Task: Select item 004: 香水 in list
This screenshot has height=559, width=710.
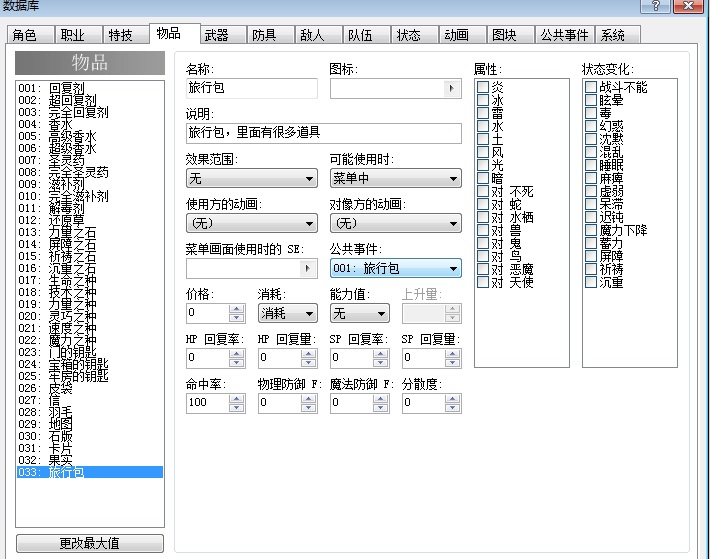Action: [x=90, y=124]
